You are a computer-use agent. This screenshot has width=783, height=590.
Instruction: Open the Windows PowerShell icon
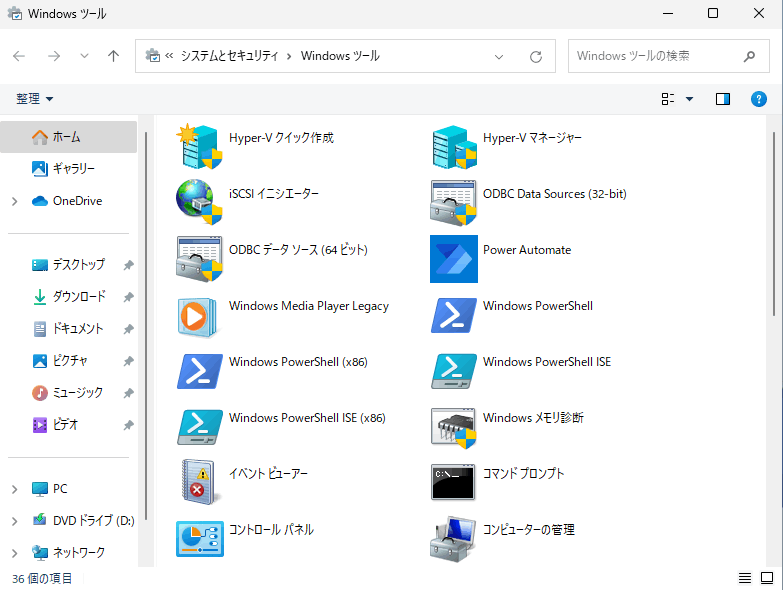tap(454, 315)
